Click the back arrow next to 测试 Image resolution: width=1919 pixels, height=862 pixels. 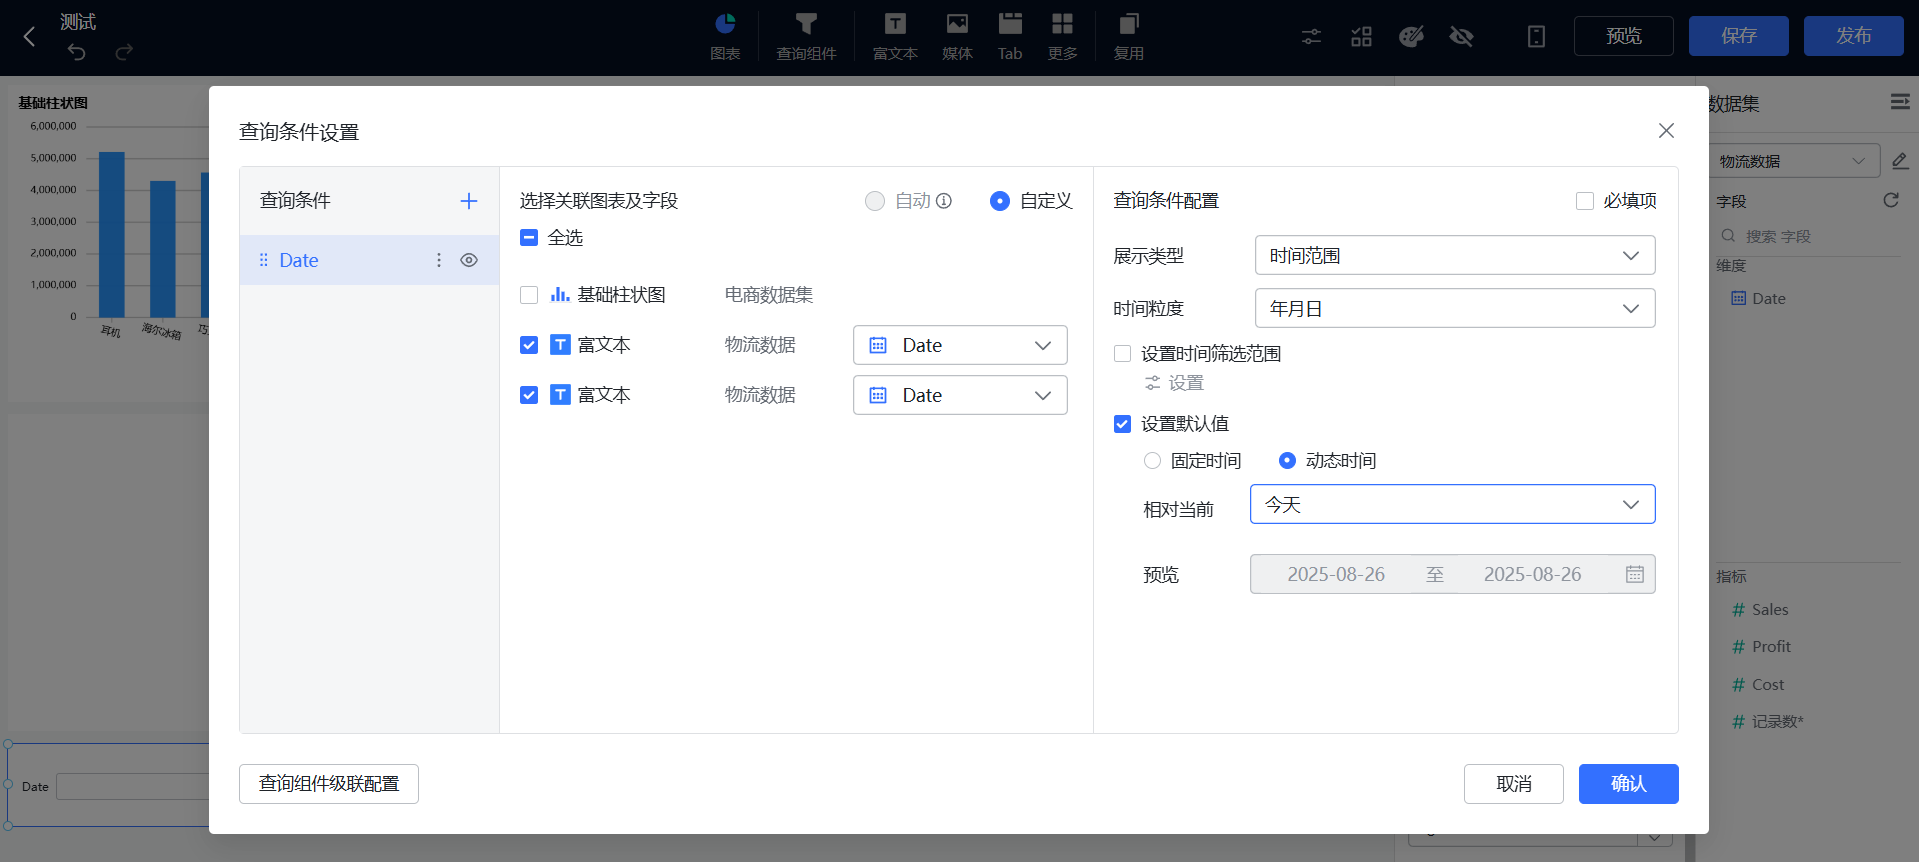click(x=29, y=37)
